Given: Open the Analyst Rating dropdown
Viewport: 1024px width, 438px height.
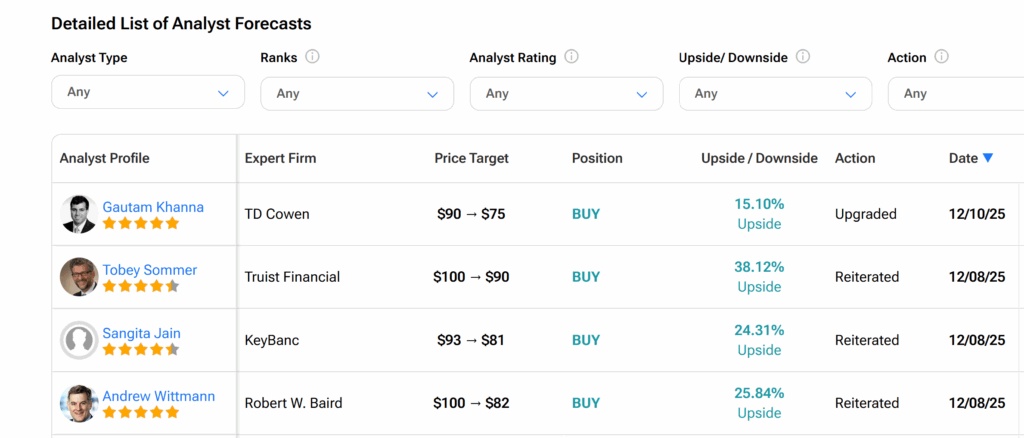Looking at the screenshot, I should pos(566,94).
